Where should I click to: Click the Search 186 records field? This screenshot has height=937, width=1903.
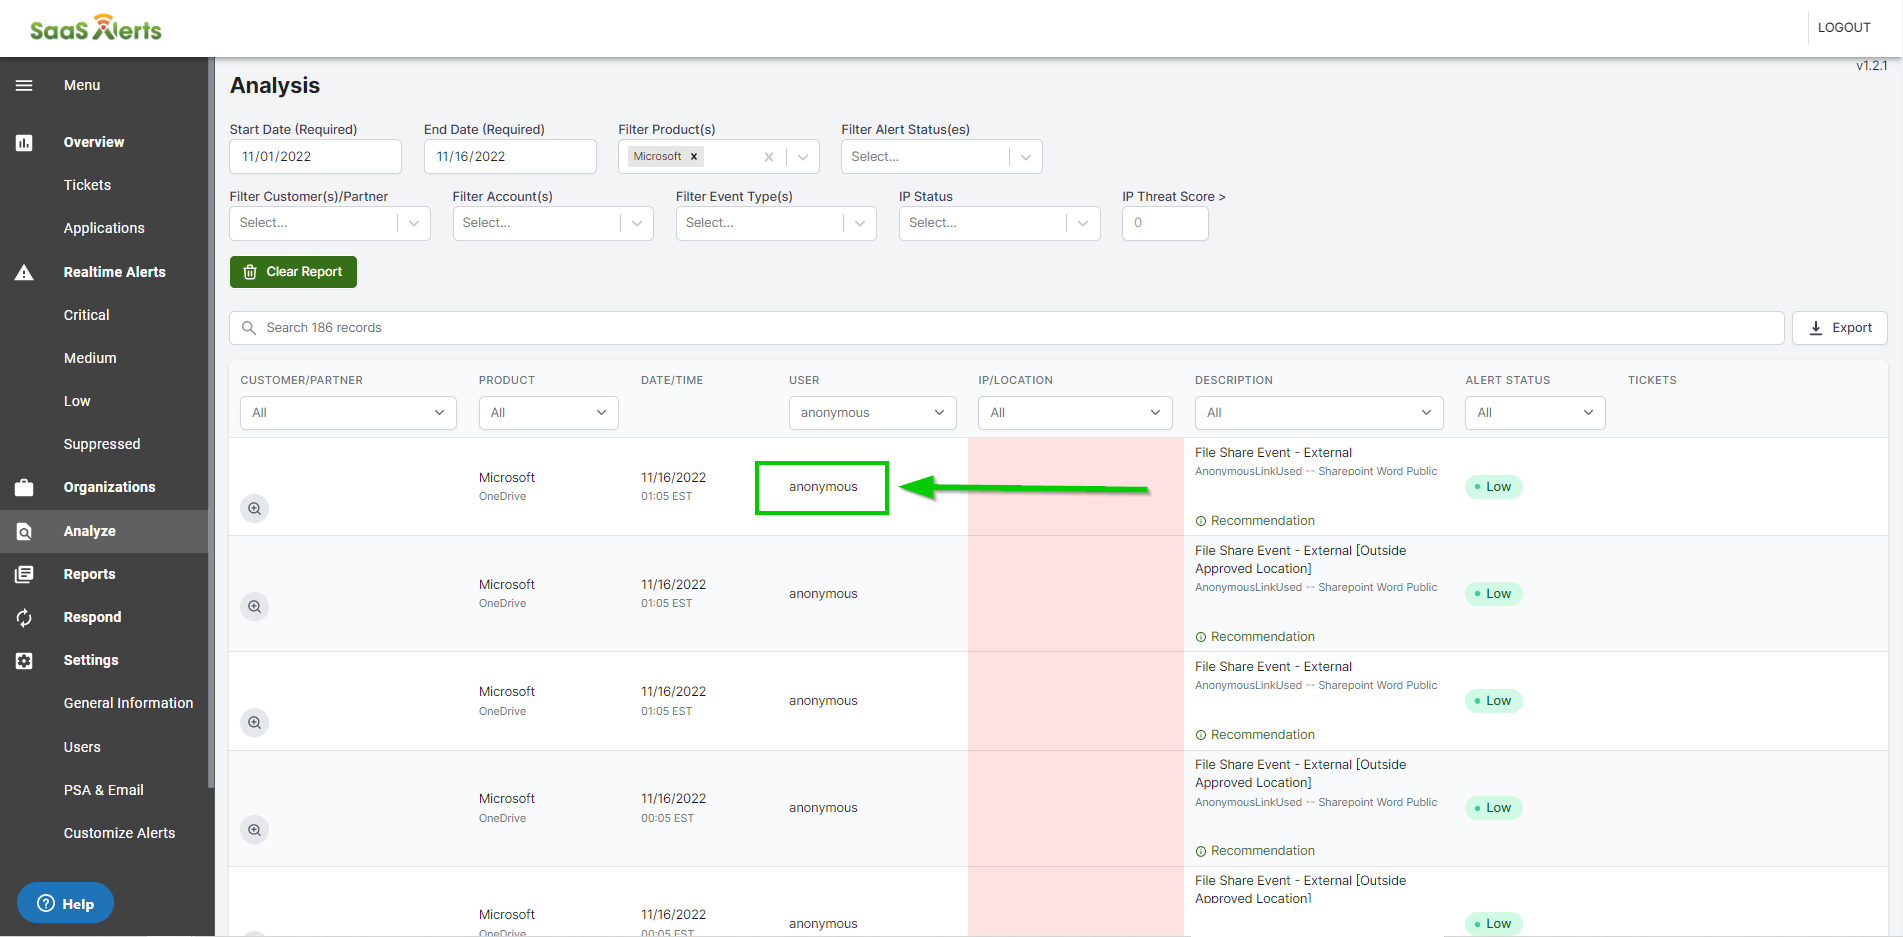pyautogui.click(x=1007, y=328)
